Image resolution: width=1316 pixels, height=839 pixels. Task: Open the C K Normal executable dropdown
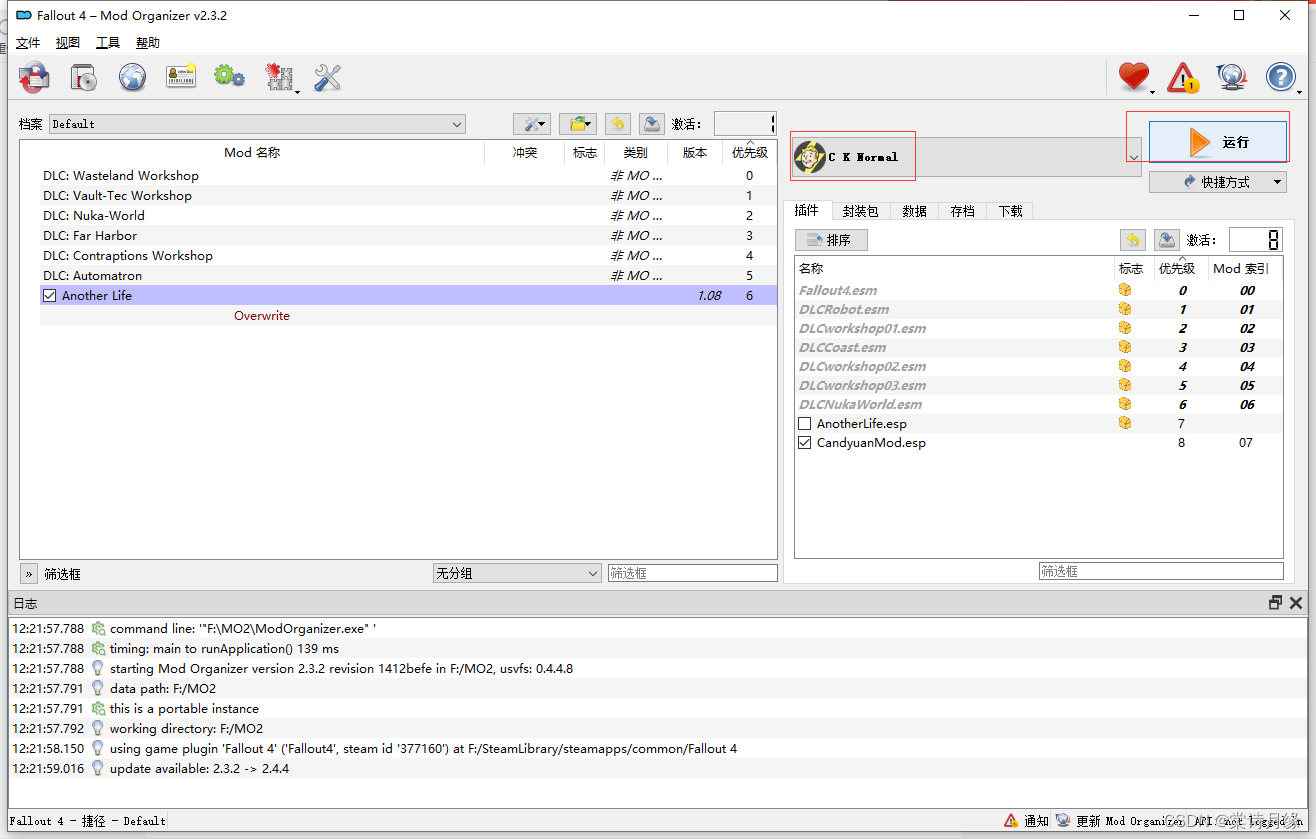966,157
